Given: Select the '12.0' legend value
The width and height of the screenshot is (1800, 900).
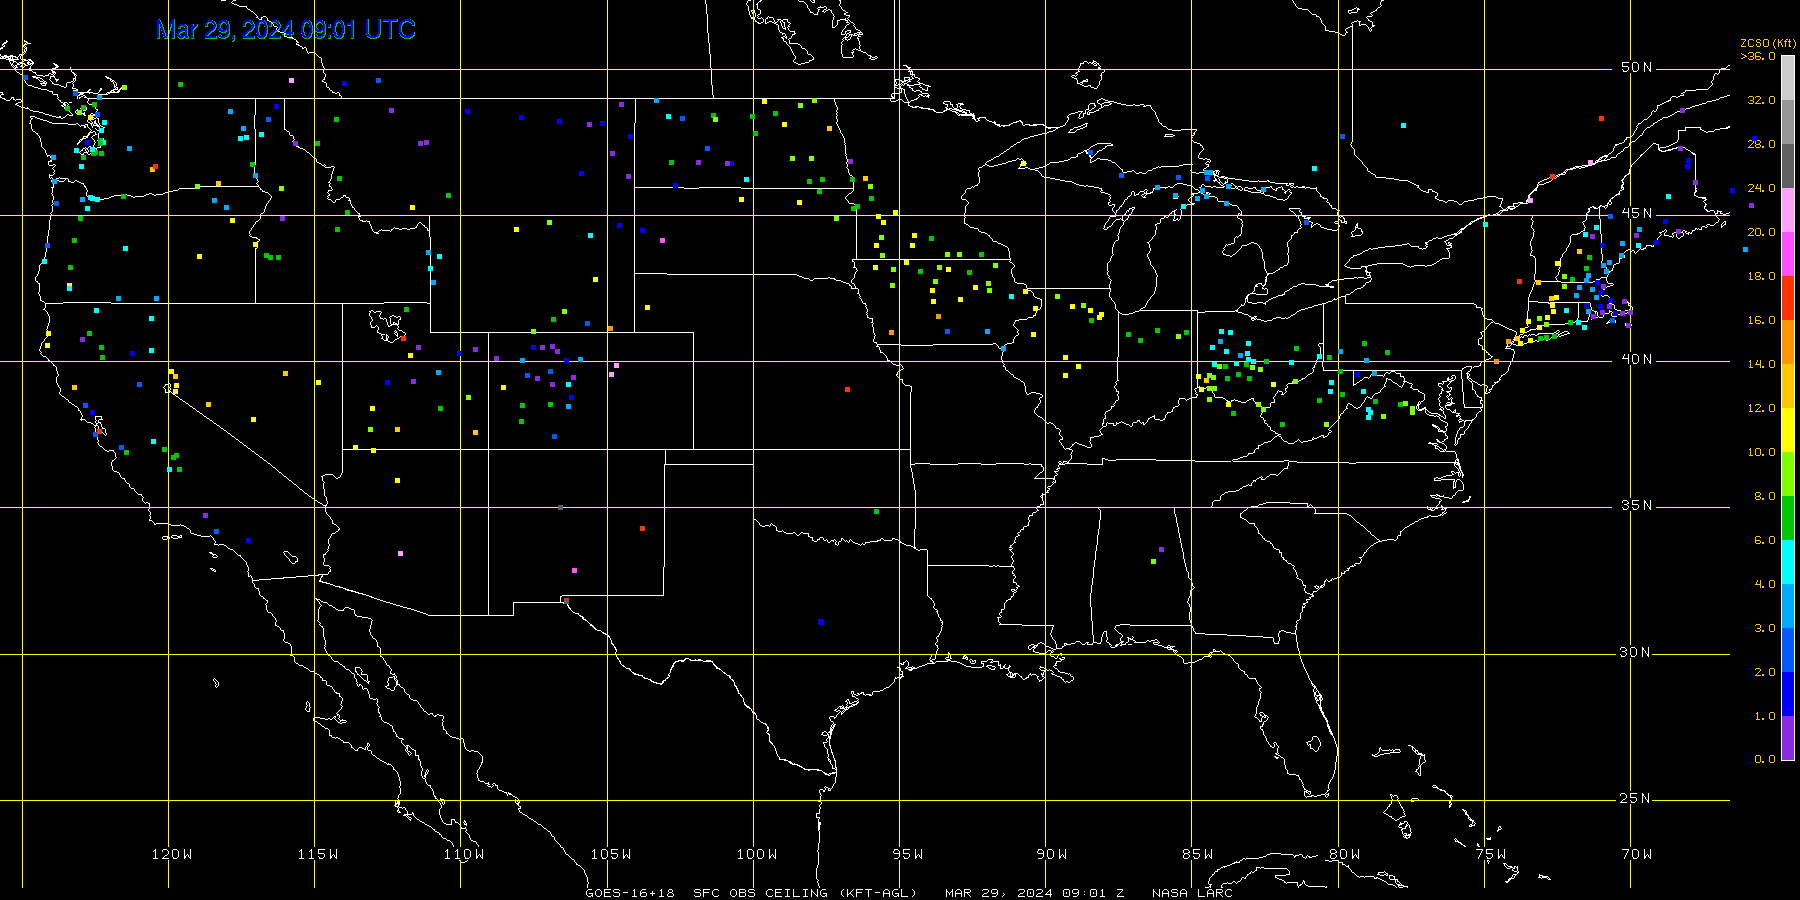Looking at the screenshot, I should pyautogui.click(x=1761, y=408).
